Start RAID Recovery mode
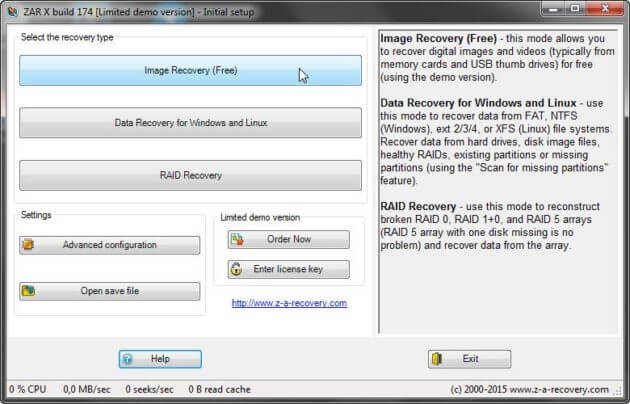630x404 pixels. (x=190, y=175)
